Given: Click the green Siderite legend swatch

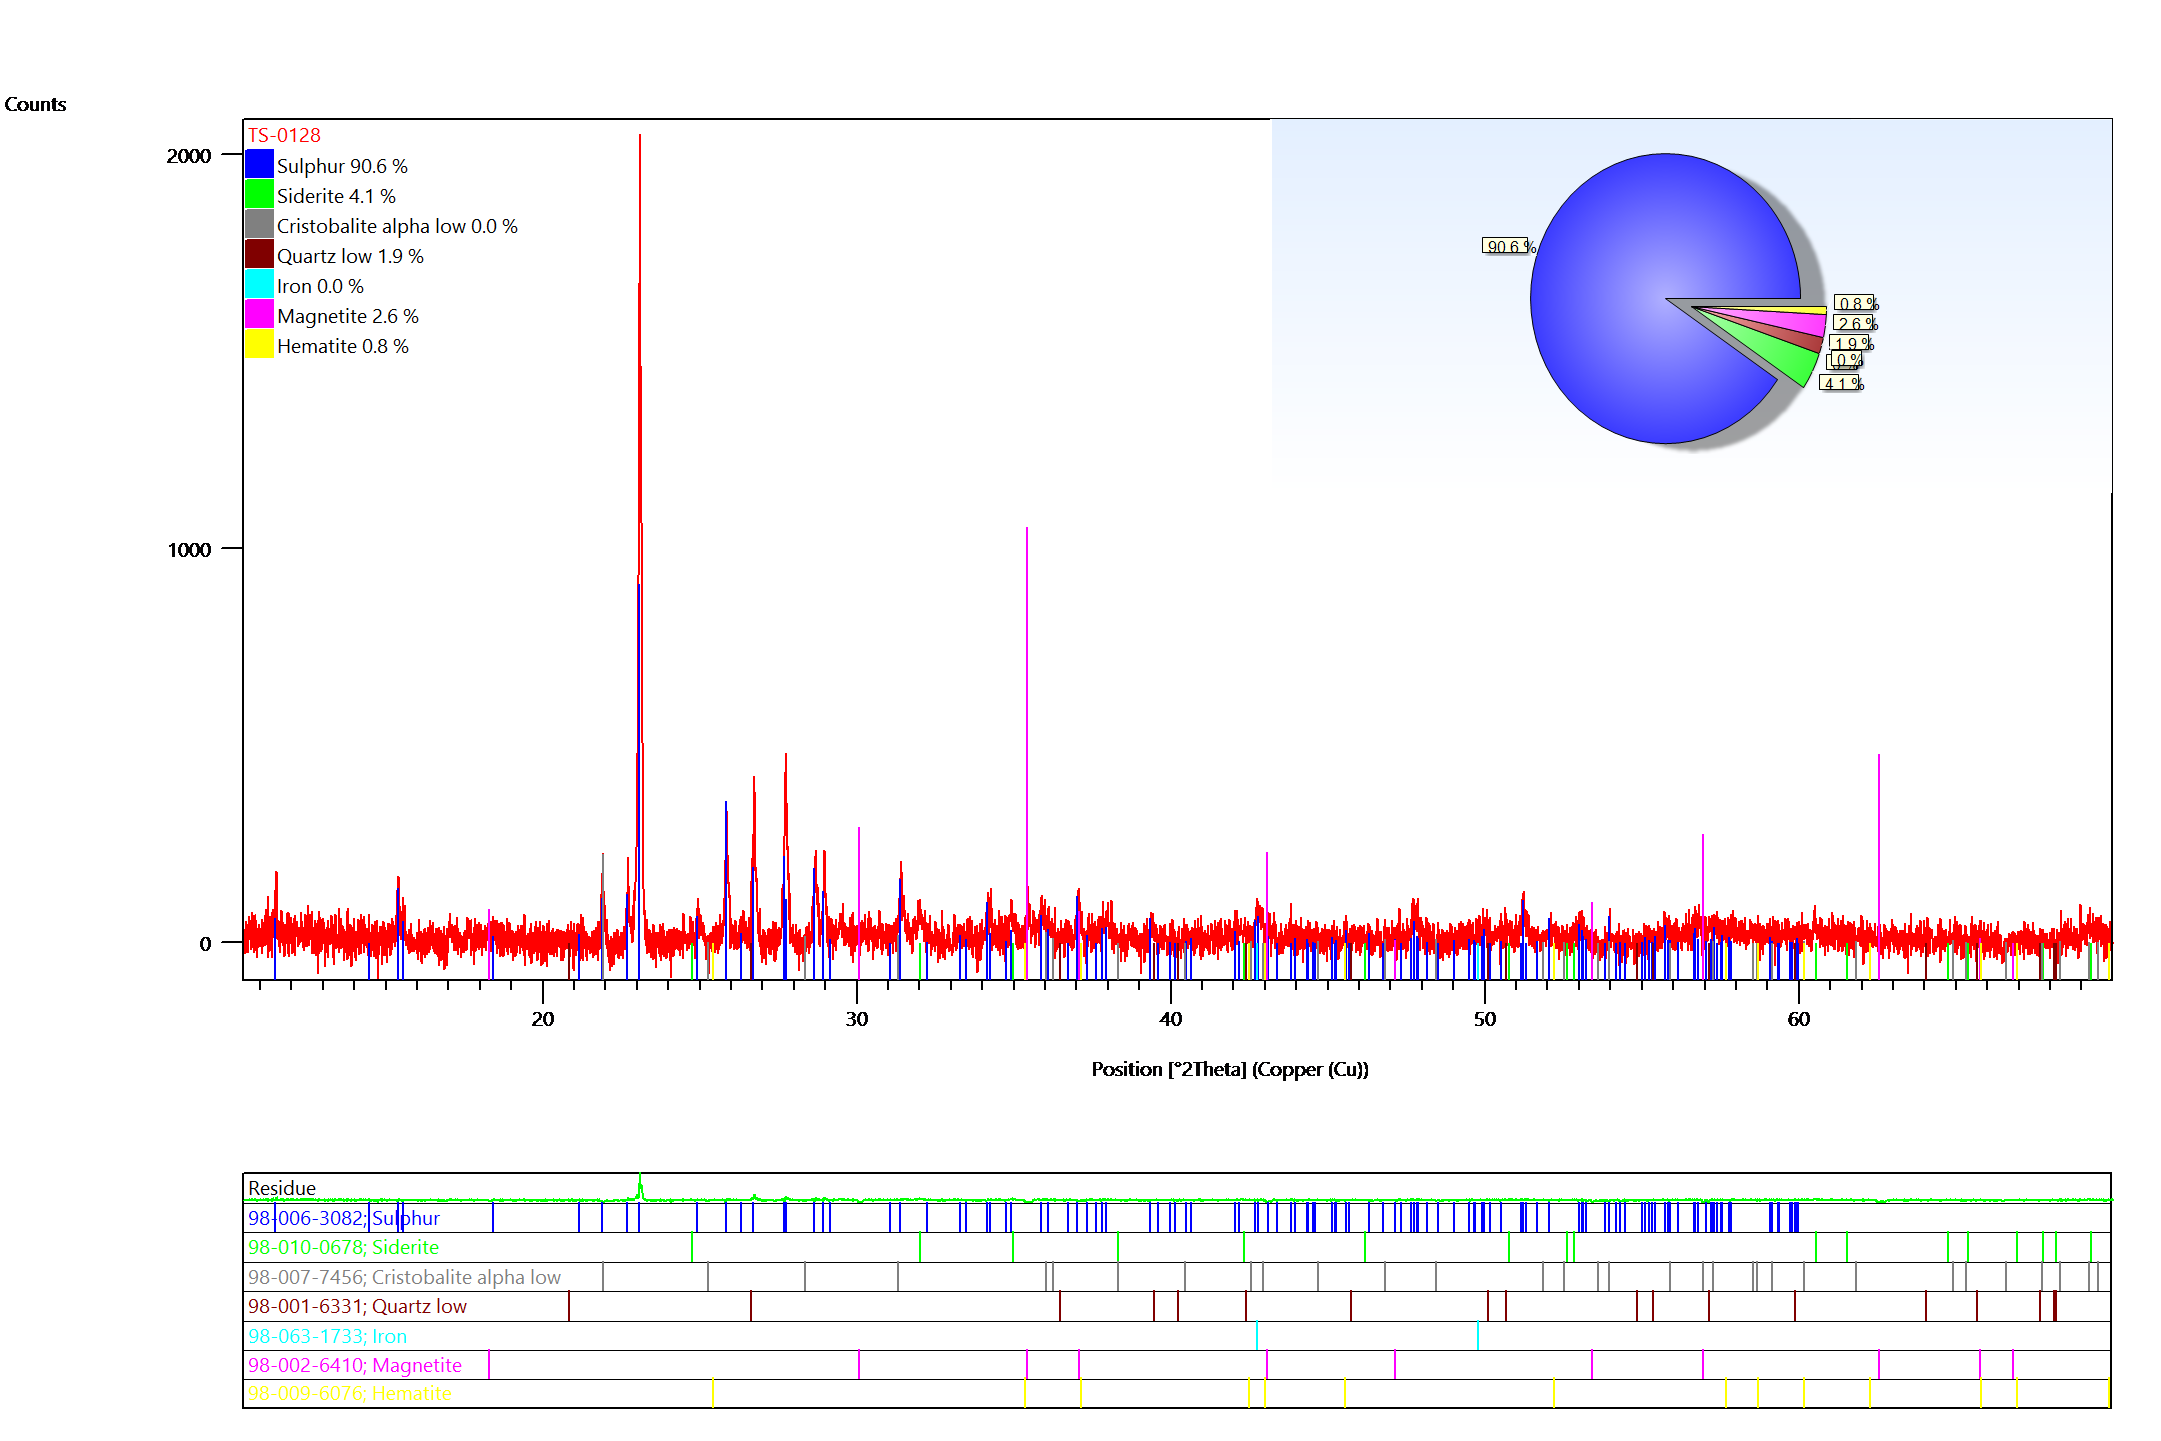Looking at the screenshot, I should pyautogui.click(x=259, y=194).
